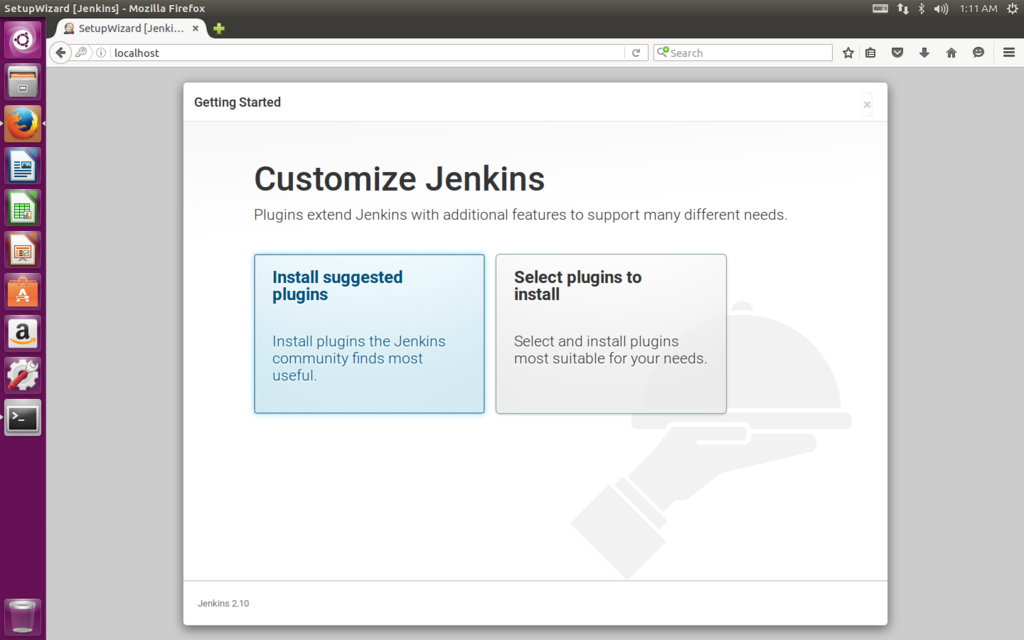Click the Firefox launcher icon
1024x640 pixels.
(x=22, y=123)
